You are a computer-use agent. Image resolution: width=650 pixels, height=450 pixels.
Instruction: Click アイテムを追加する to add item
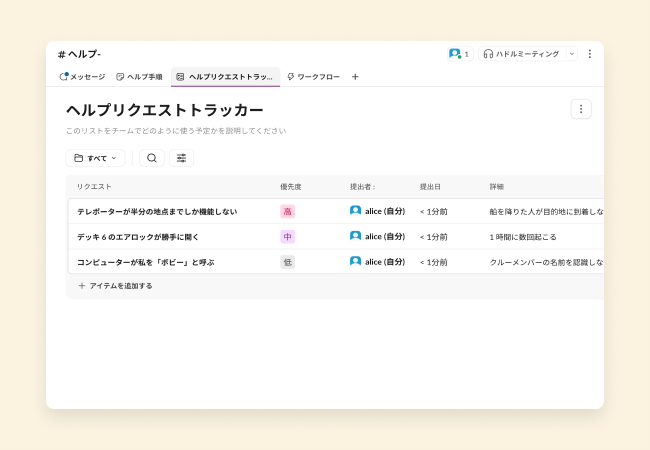pos(121,286)
